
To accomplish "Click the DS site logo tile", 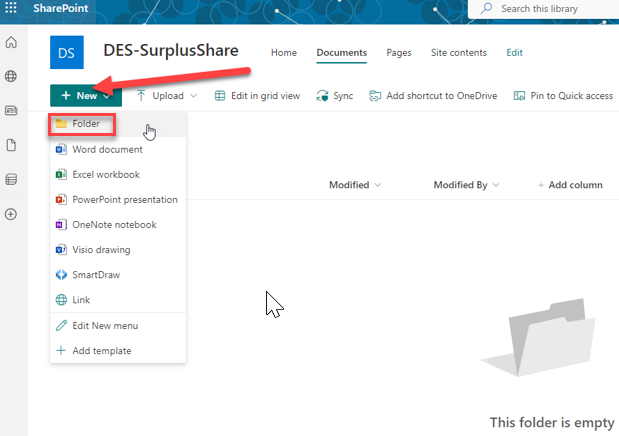I will (x=67, y=53).
